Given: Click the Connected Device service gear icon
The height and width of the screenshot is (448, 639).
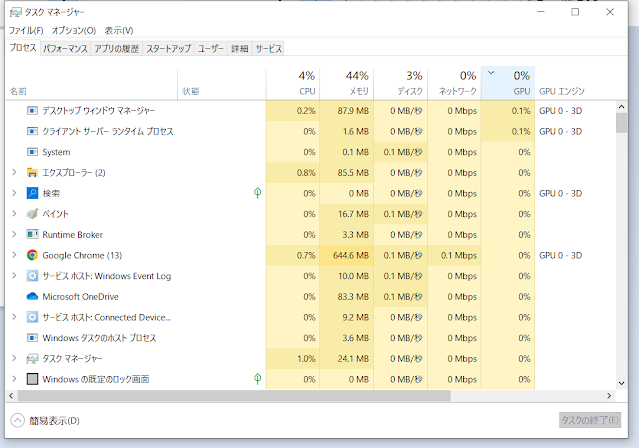Looking at the screenshot, I should pyautogui.click(x=32, y=317).
